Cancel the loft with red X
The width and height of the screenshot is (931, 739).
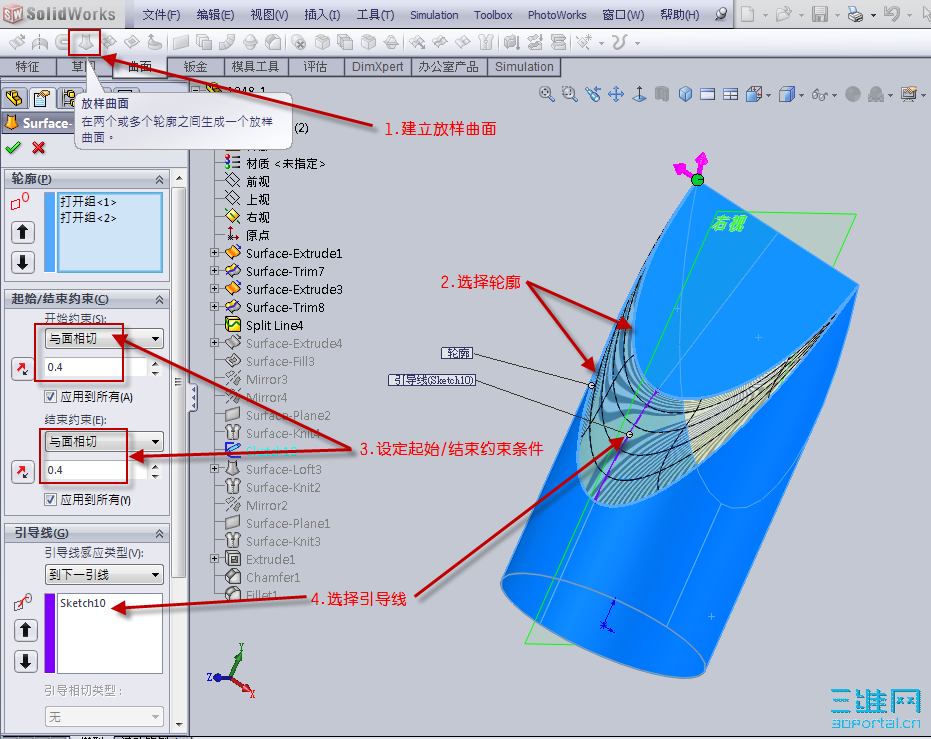click(x=39, y=147)
